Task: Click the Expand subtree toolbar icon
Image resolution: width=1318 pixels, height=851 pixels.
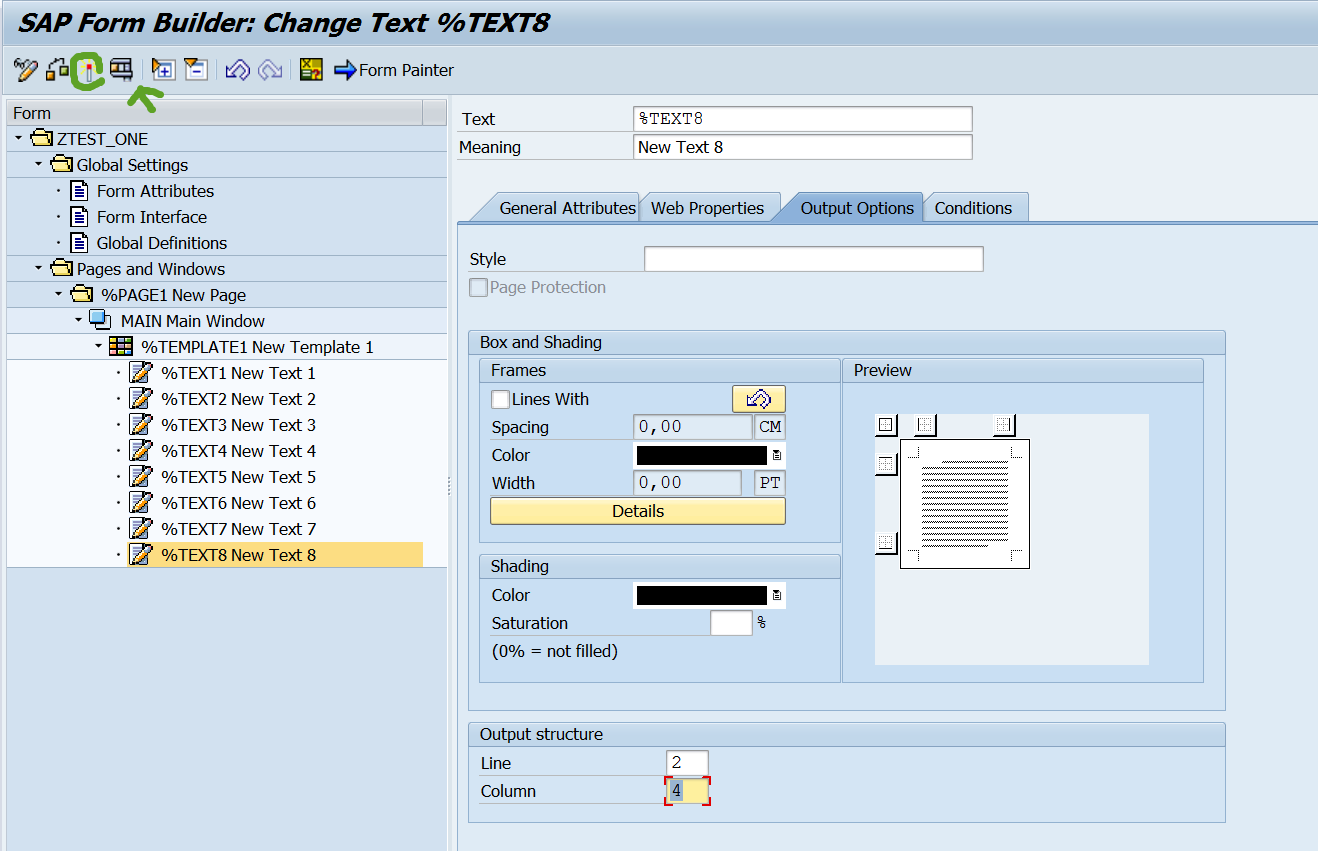Action: coord(163,70)
